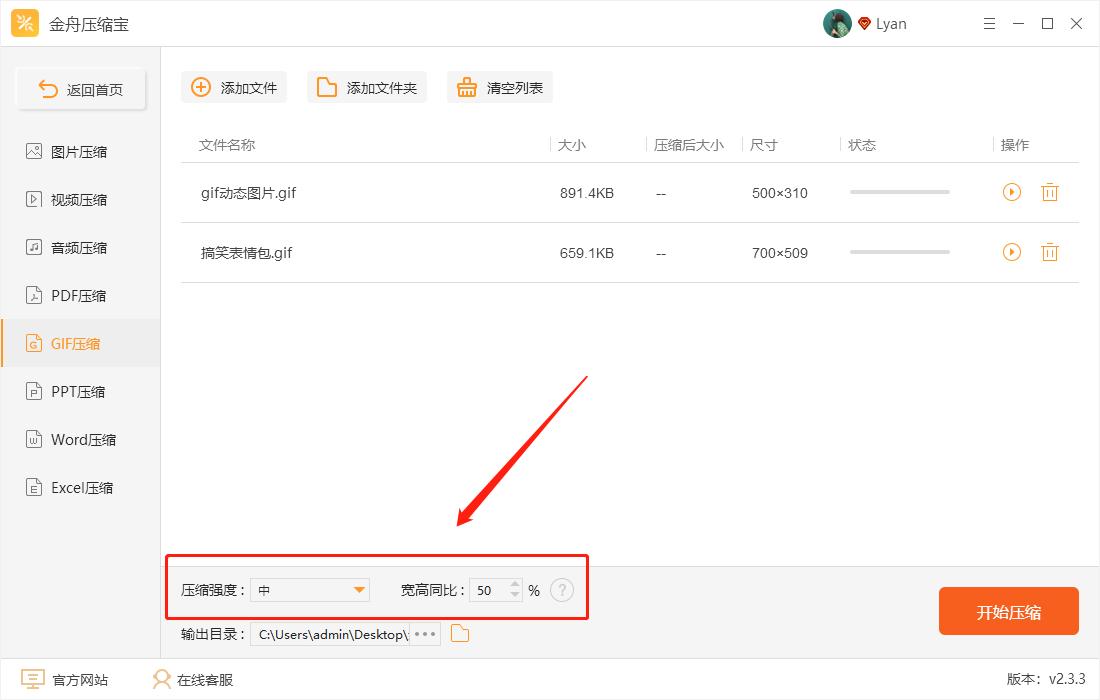Select 图片压缩 in the sidebar
The height and width of the screenshot is (700, 1100).
pyautogui.click(x=75, y=151)
